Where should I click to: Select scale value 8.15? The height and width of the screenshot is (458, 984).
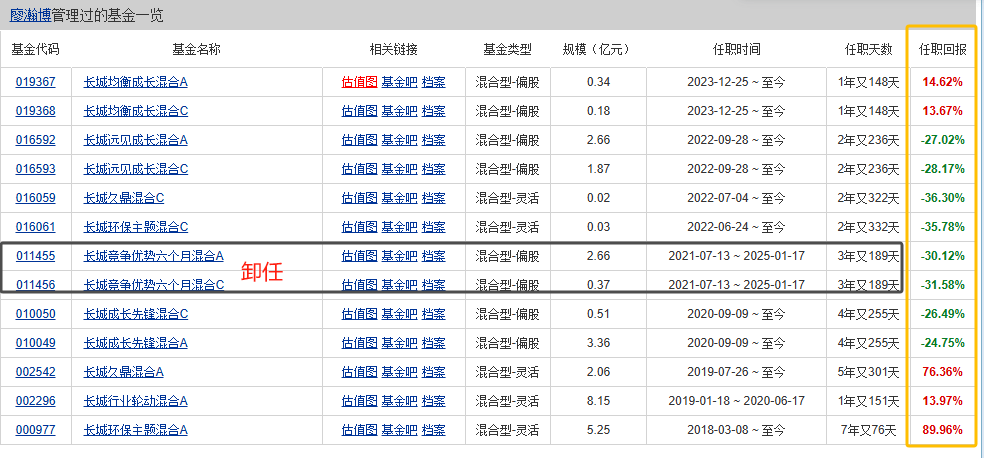pyautogui.click(x=599, y=400)
